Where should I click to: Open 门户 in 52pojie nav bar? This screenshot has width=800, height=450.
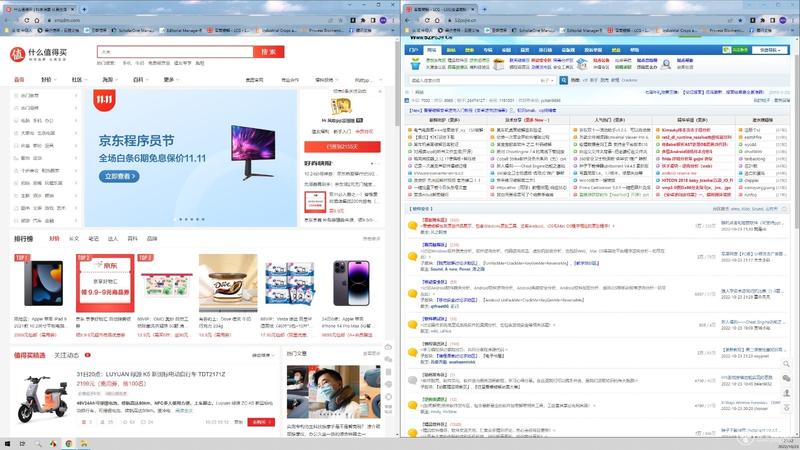tap(414, 50)
